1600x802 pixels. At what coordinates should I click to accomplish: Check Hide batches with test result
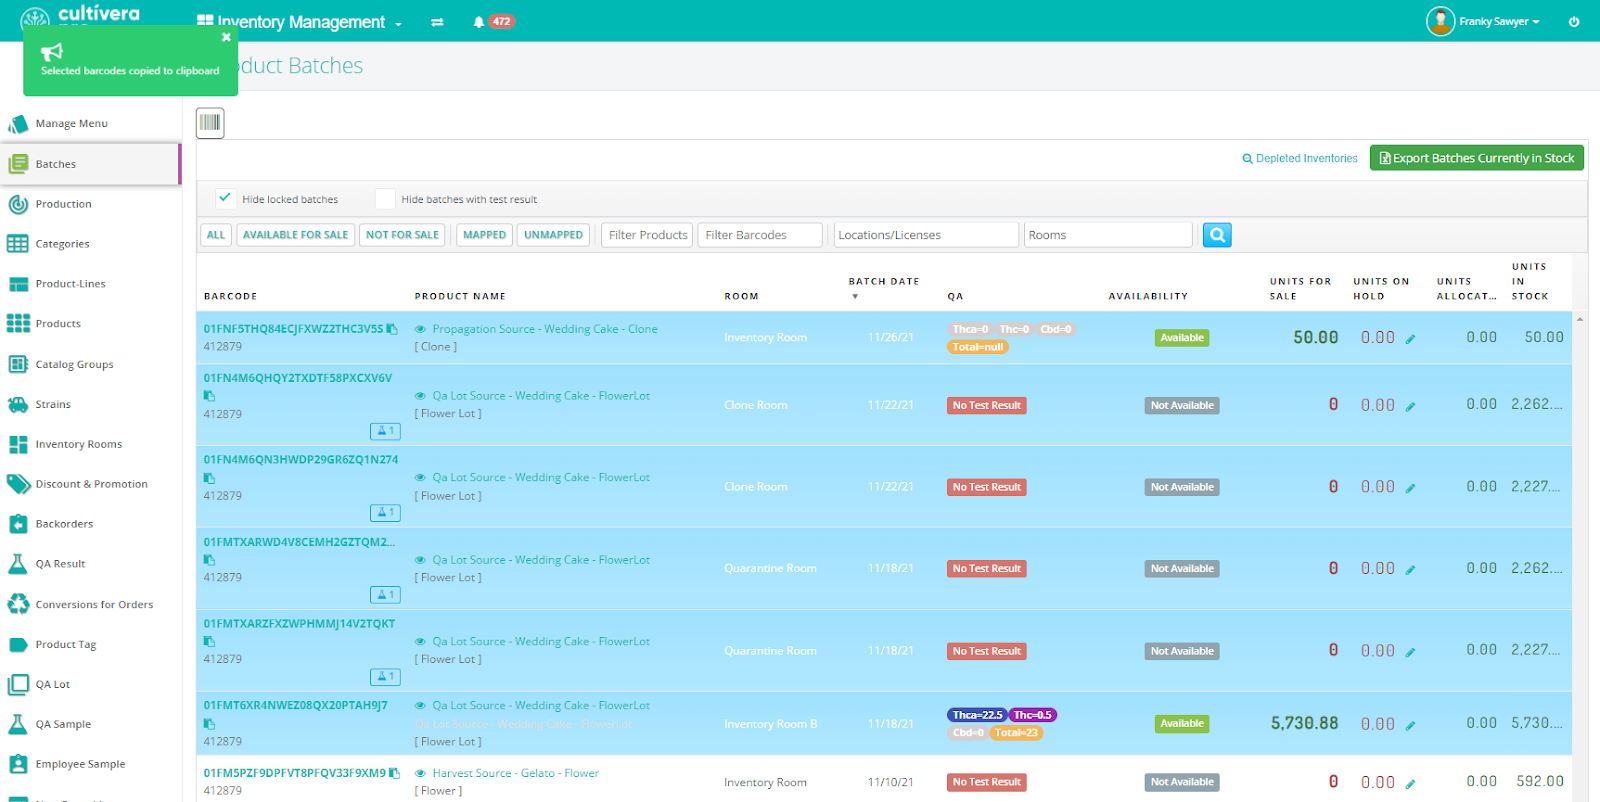click(385, 198)
